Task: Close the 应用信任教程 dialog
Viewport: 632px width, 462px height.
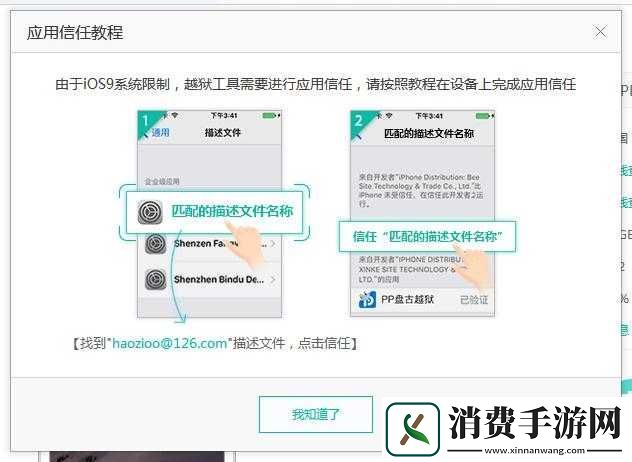Action: coord(600,31)
